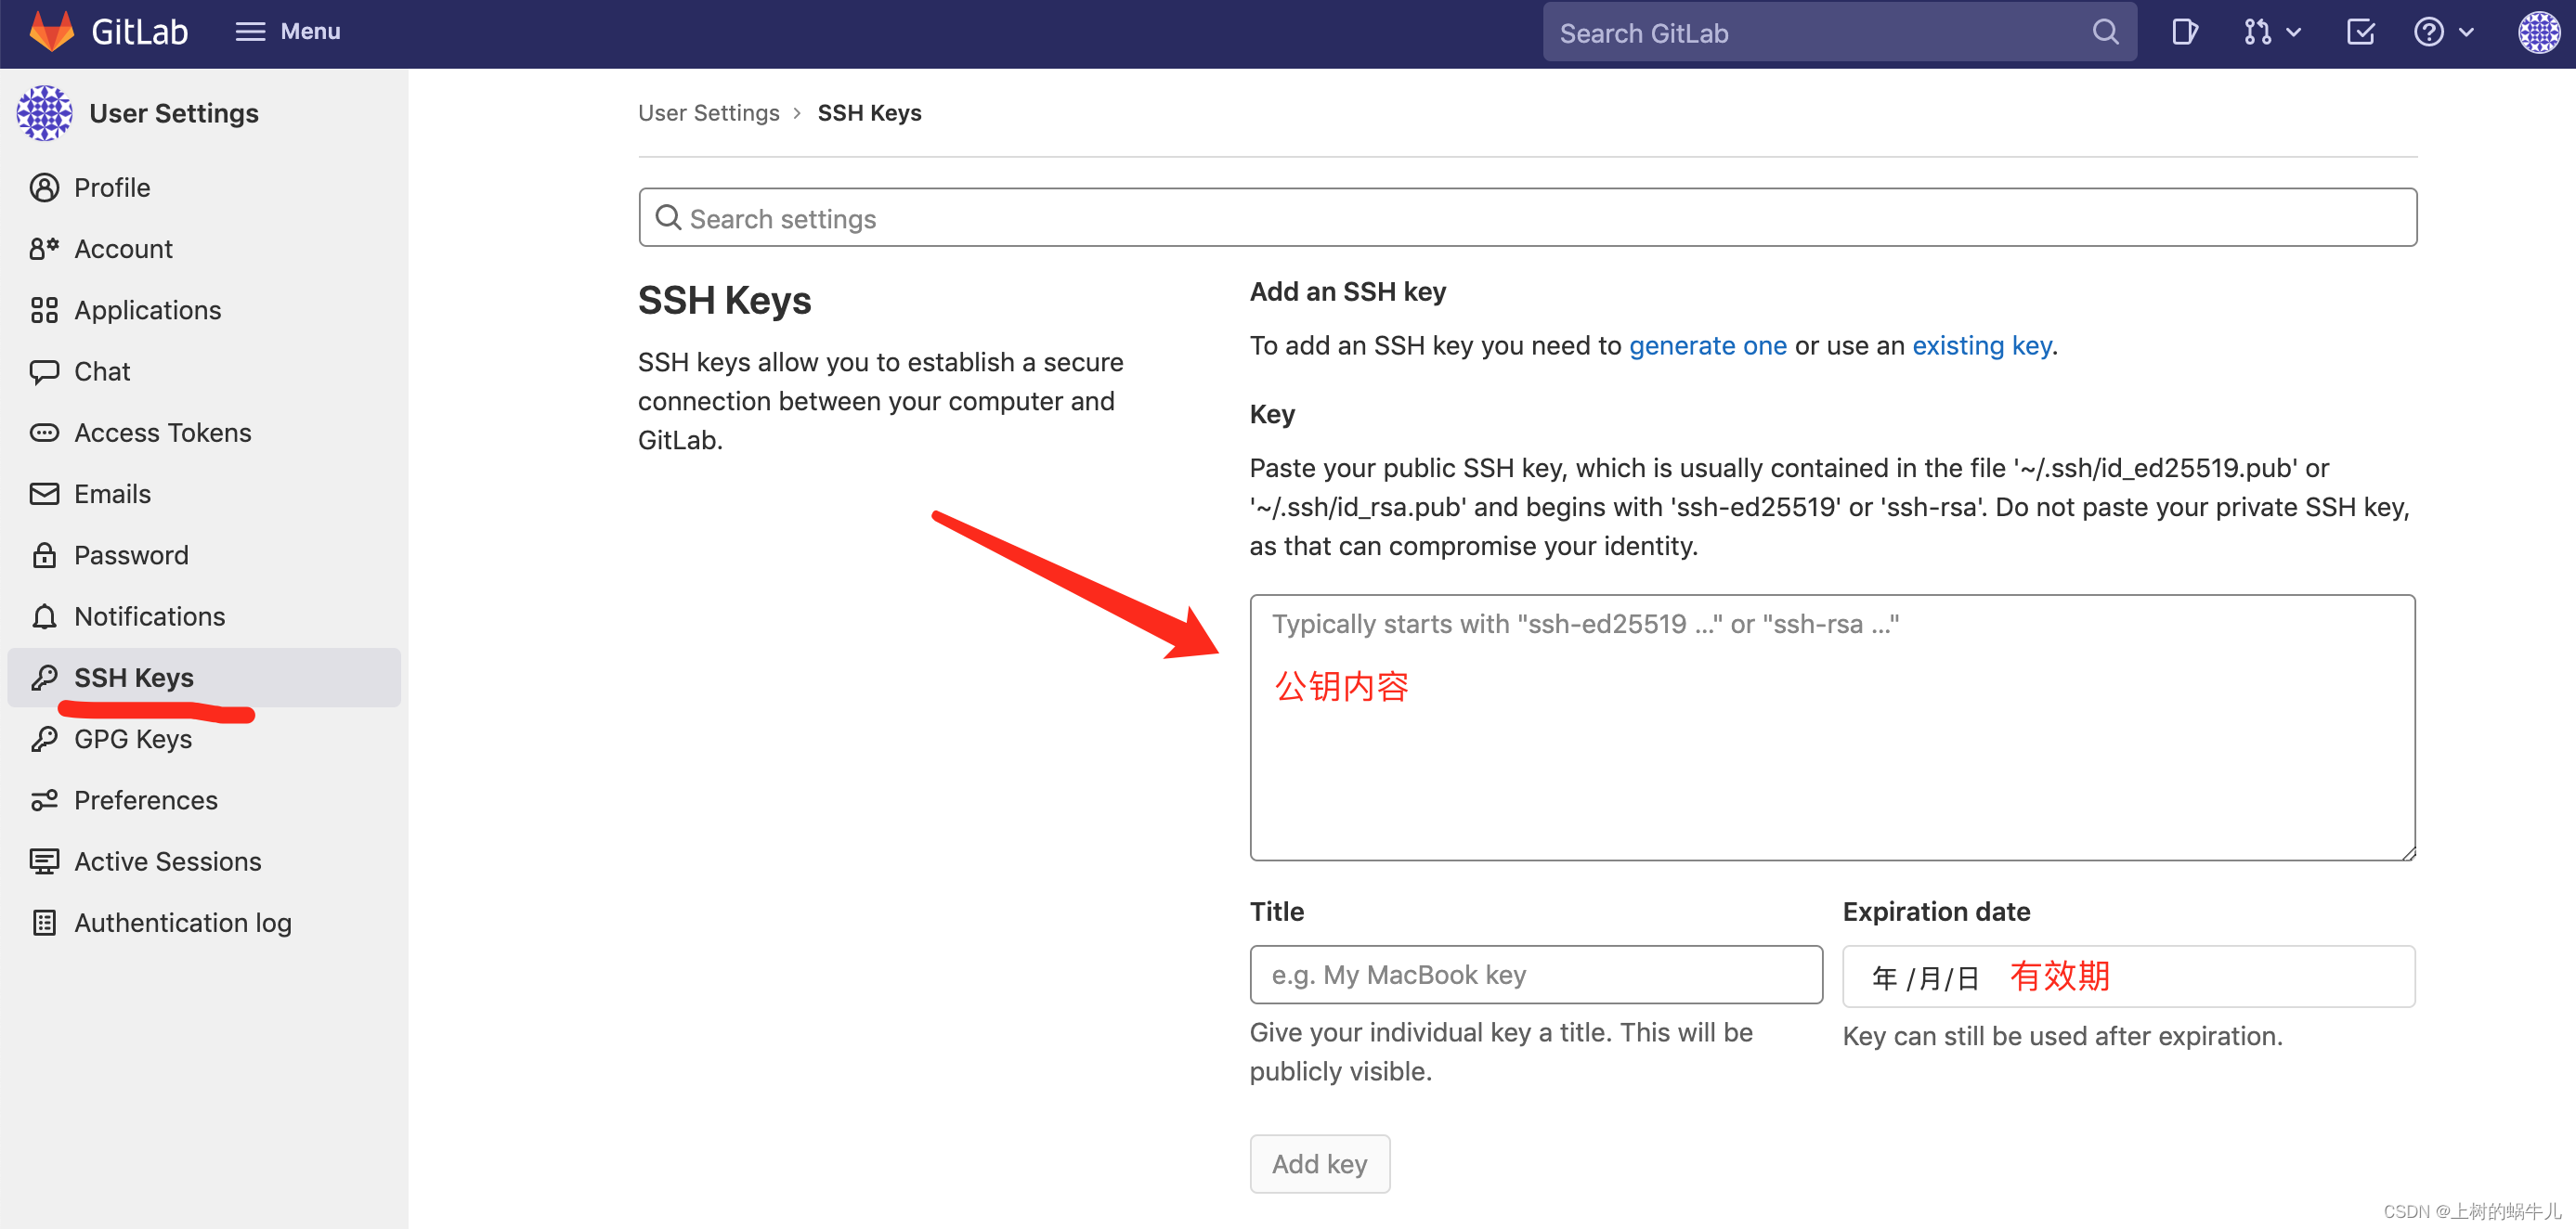
Task: Follow the 'generate one' link
Action: [x=1708, y=345]
